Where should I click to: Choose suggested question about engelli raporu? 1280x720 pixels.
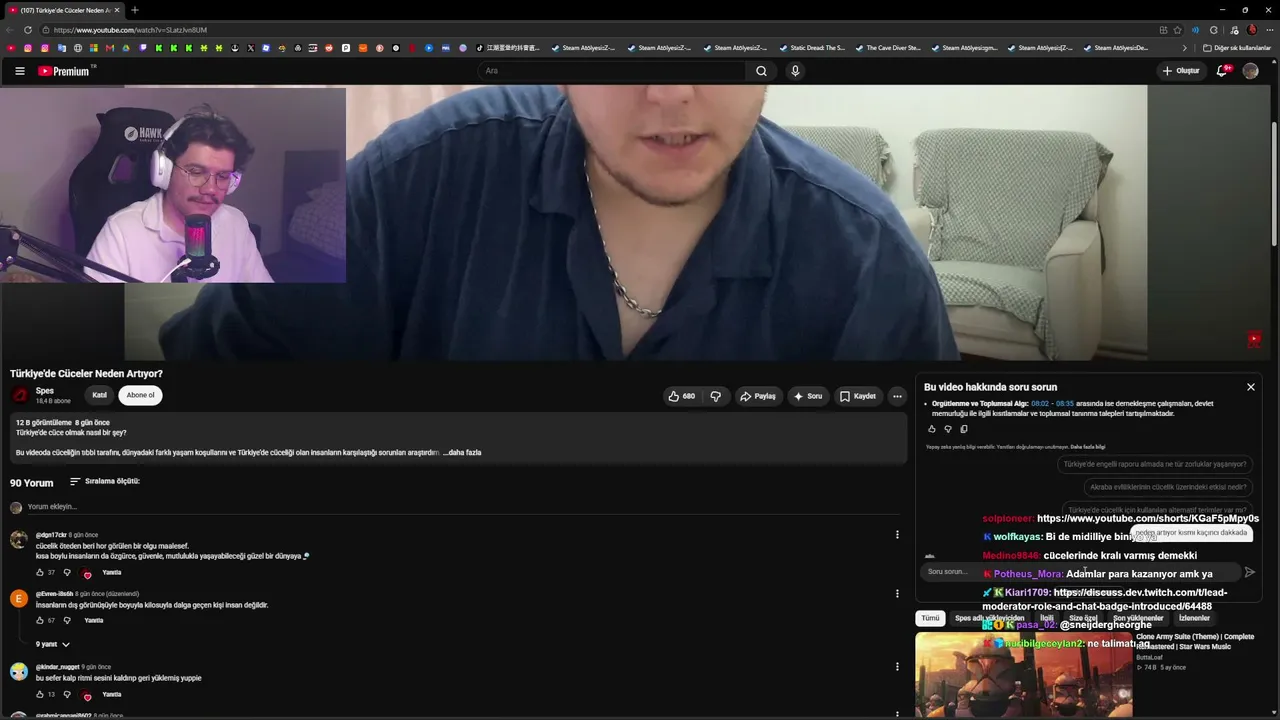tap(1155, 464)
